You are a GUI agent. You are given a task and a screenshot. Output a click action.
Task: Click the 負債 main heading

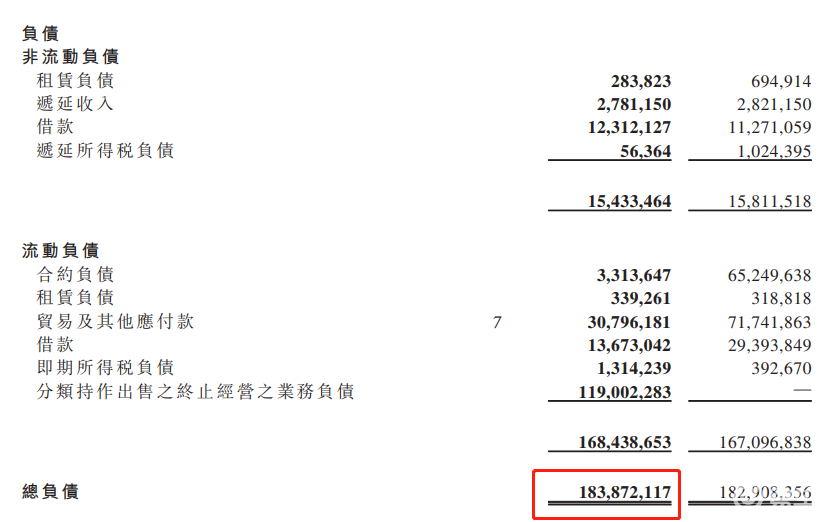pos(40,34)
